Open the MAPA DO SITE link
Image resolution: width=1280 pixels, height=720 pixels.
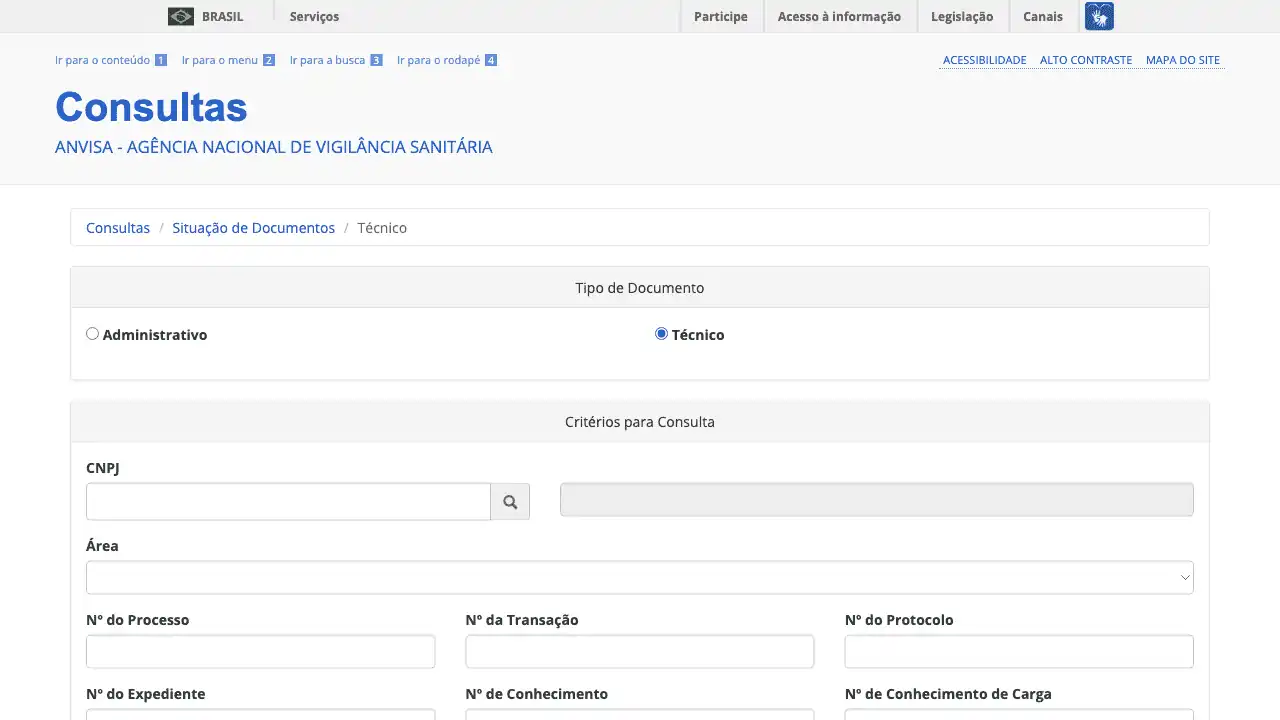coord(1182,60)
